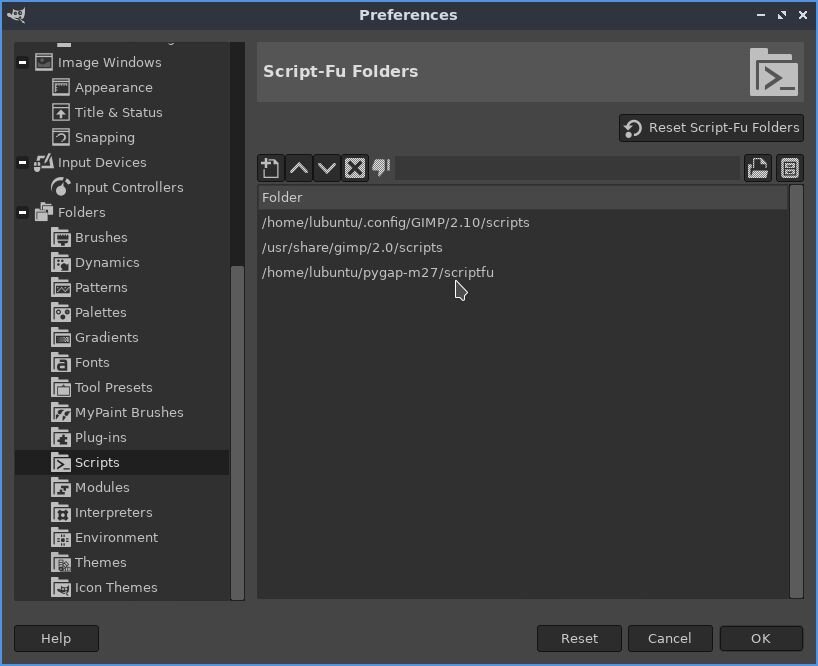Open Themes folder settings
Image resolution: width=818 pixels, height=666 pixels.
(x=101, y=563)
